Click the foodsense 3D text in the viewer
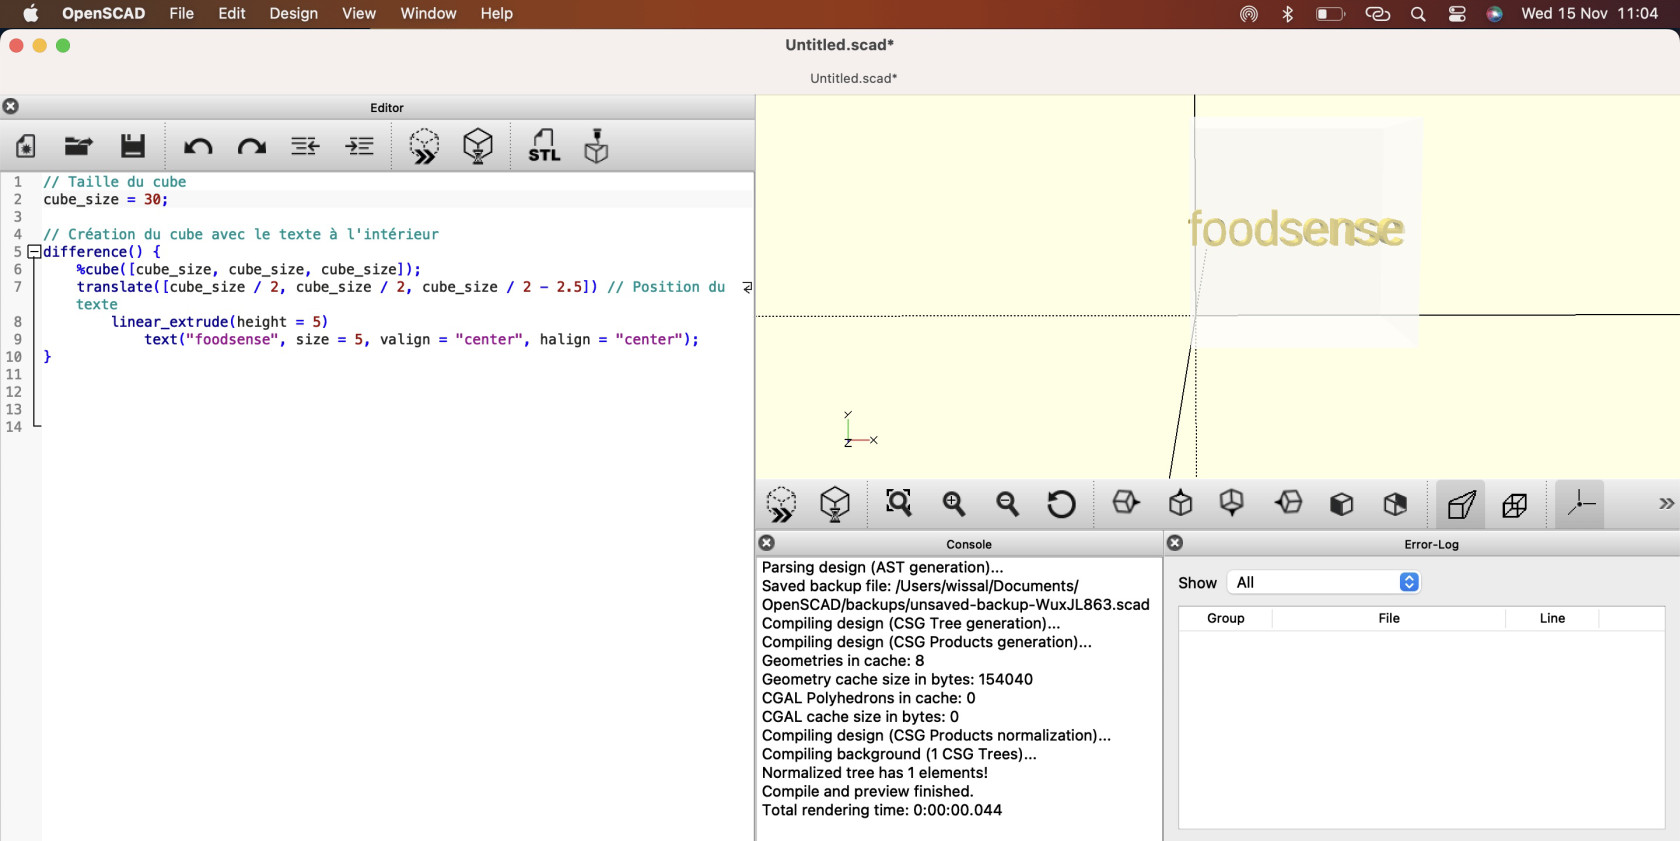This screenshot has height=841, width=1680. 1296,230
